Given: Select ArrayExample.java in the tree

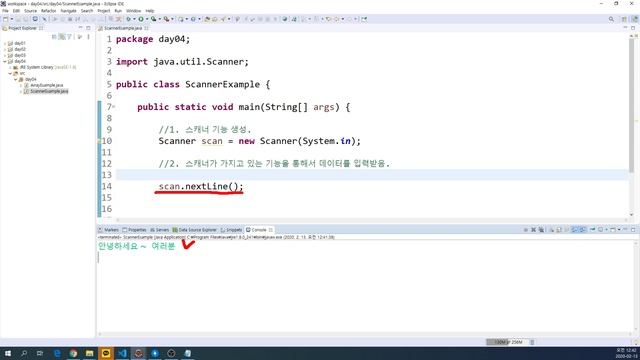Looking at the screenshot, I should click(x=47, y=85).
